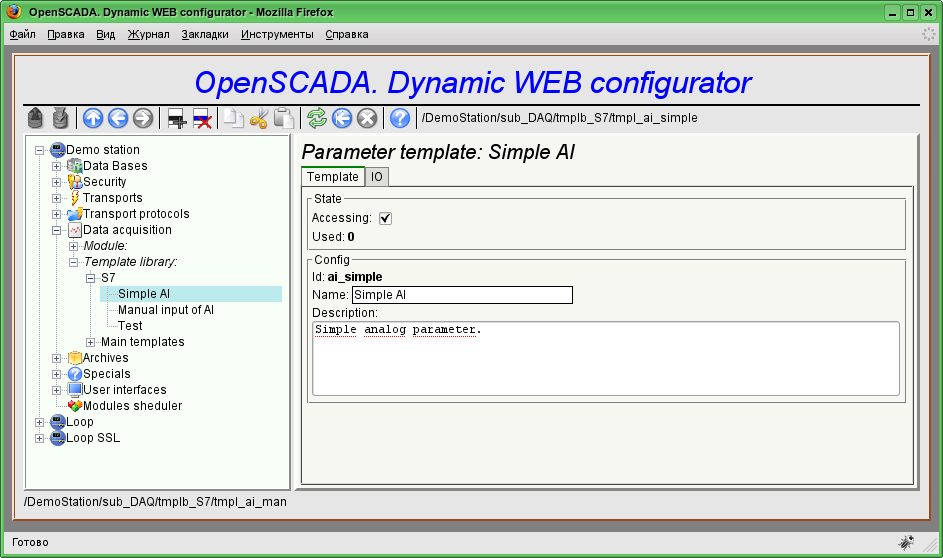Click the Archives folder icon

coord(75,358)
